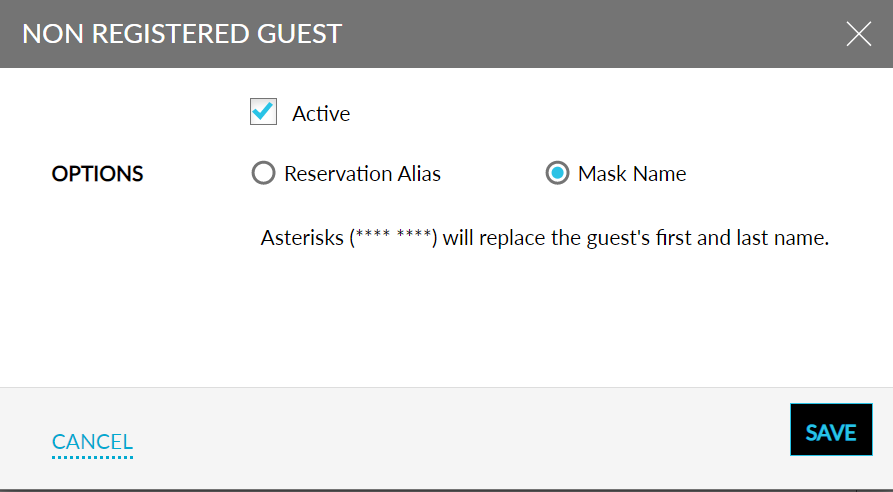Screen dimensions: 893x492
Task: Click the OPTIONS section label
Action: tap(97, 174)
